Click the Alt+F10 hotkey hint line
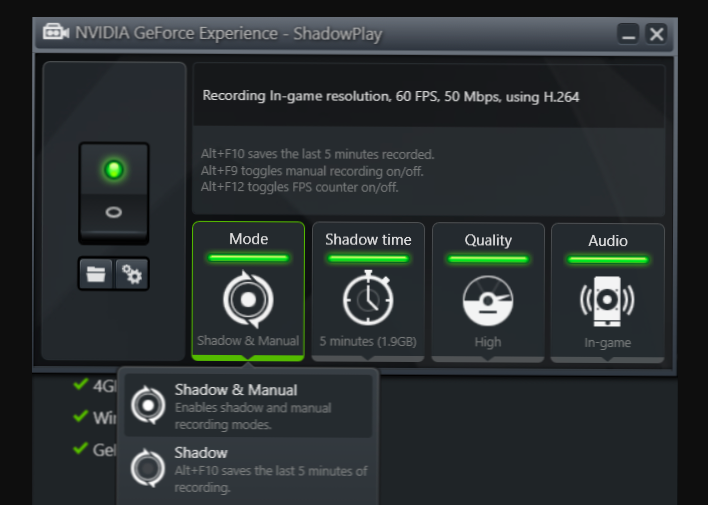This screenshot has height=505, width=708. [x=317, y=154]
